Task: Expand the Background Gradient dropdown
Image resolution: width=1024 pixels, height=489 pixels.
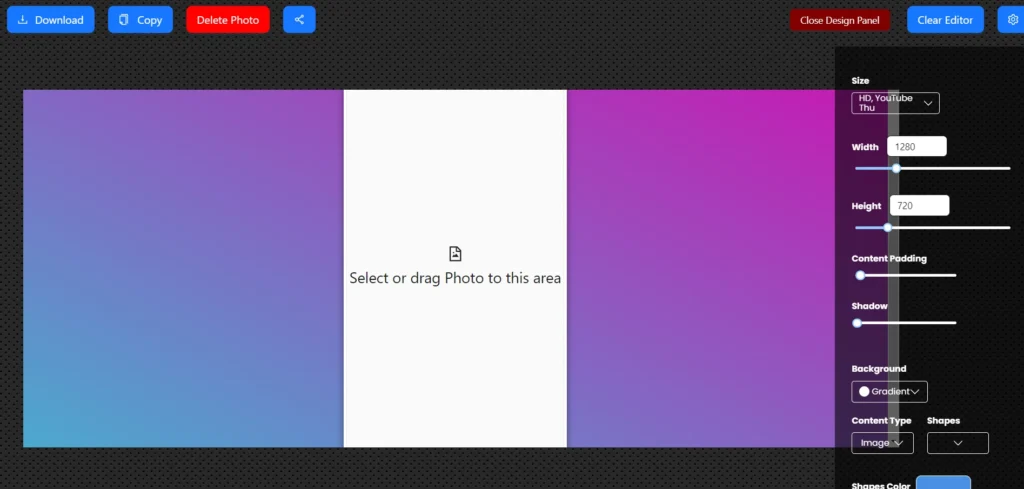Action: click(x=889, y=391)
